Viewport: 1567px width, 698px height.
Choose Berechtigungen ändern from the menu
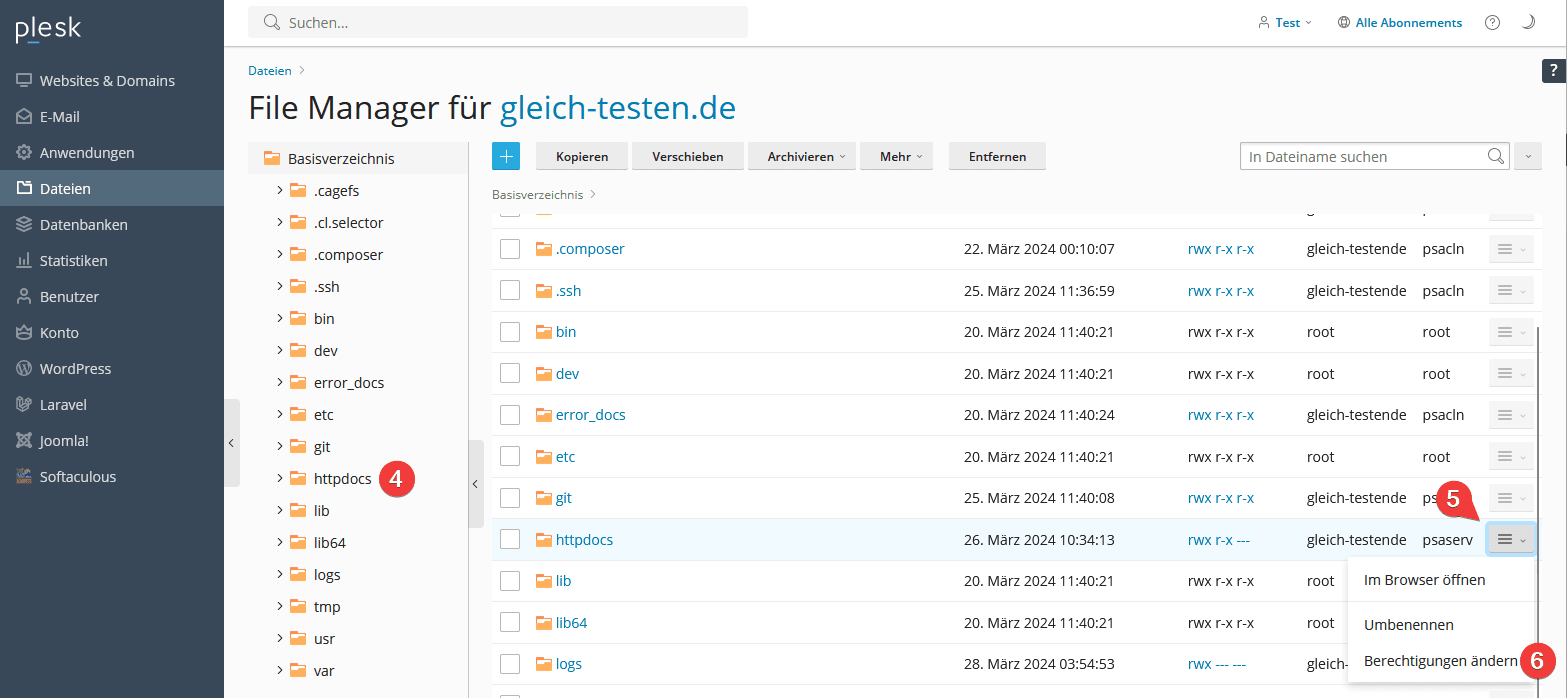click(x=1439, y=661)
